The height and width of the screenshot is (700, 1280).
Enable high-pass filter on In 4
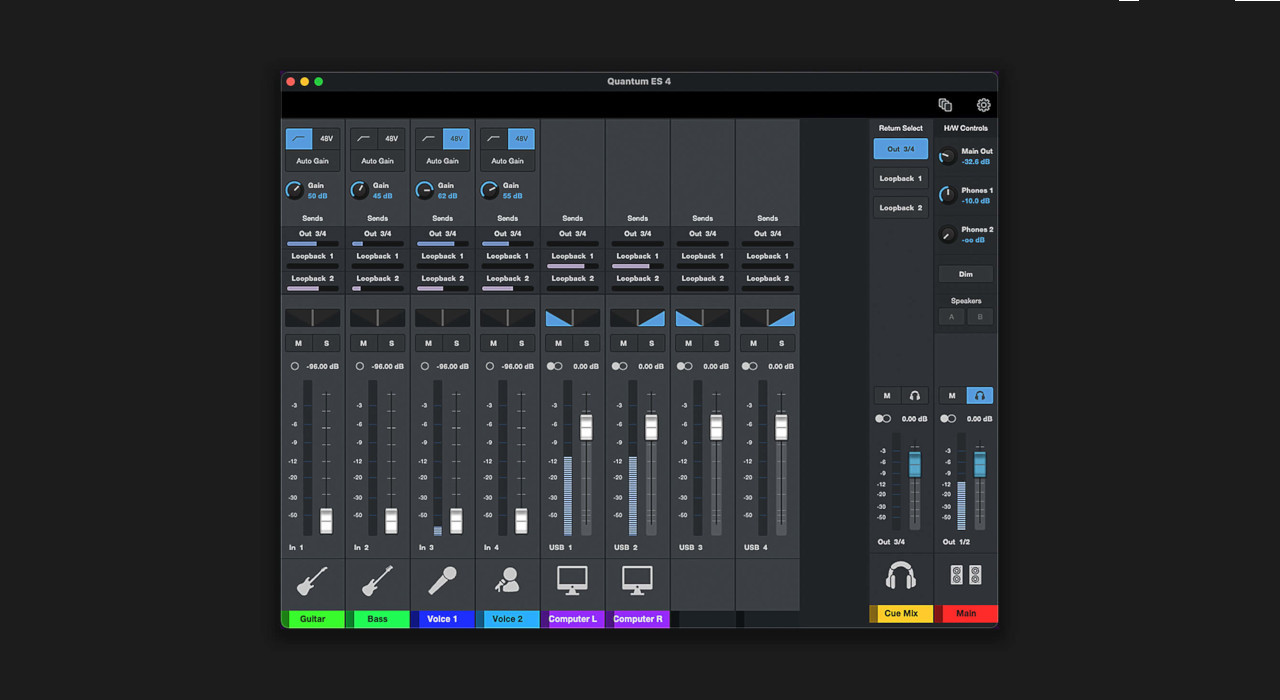coord(494,139)
